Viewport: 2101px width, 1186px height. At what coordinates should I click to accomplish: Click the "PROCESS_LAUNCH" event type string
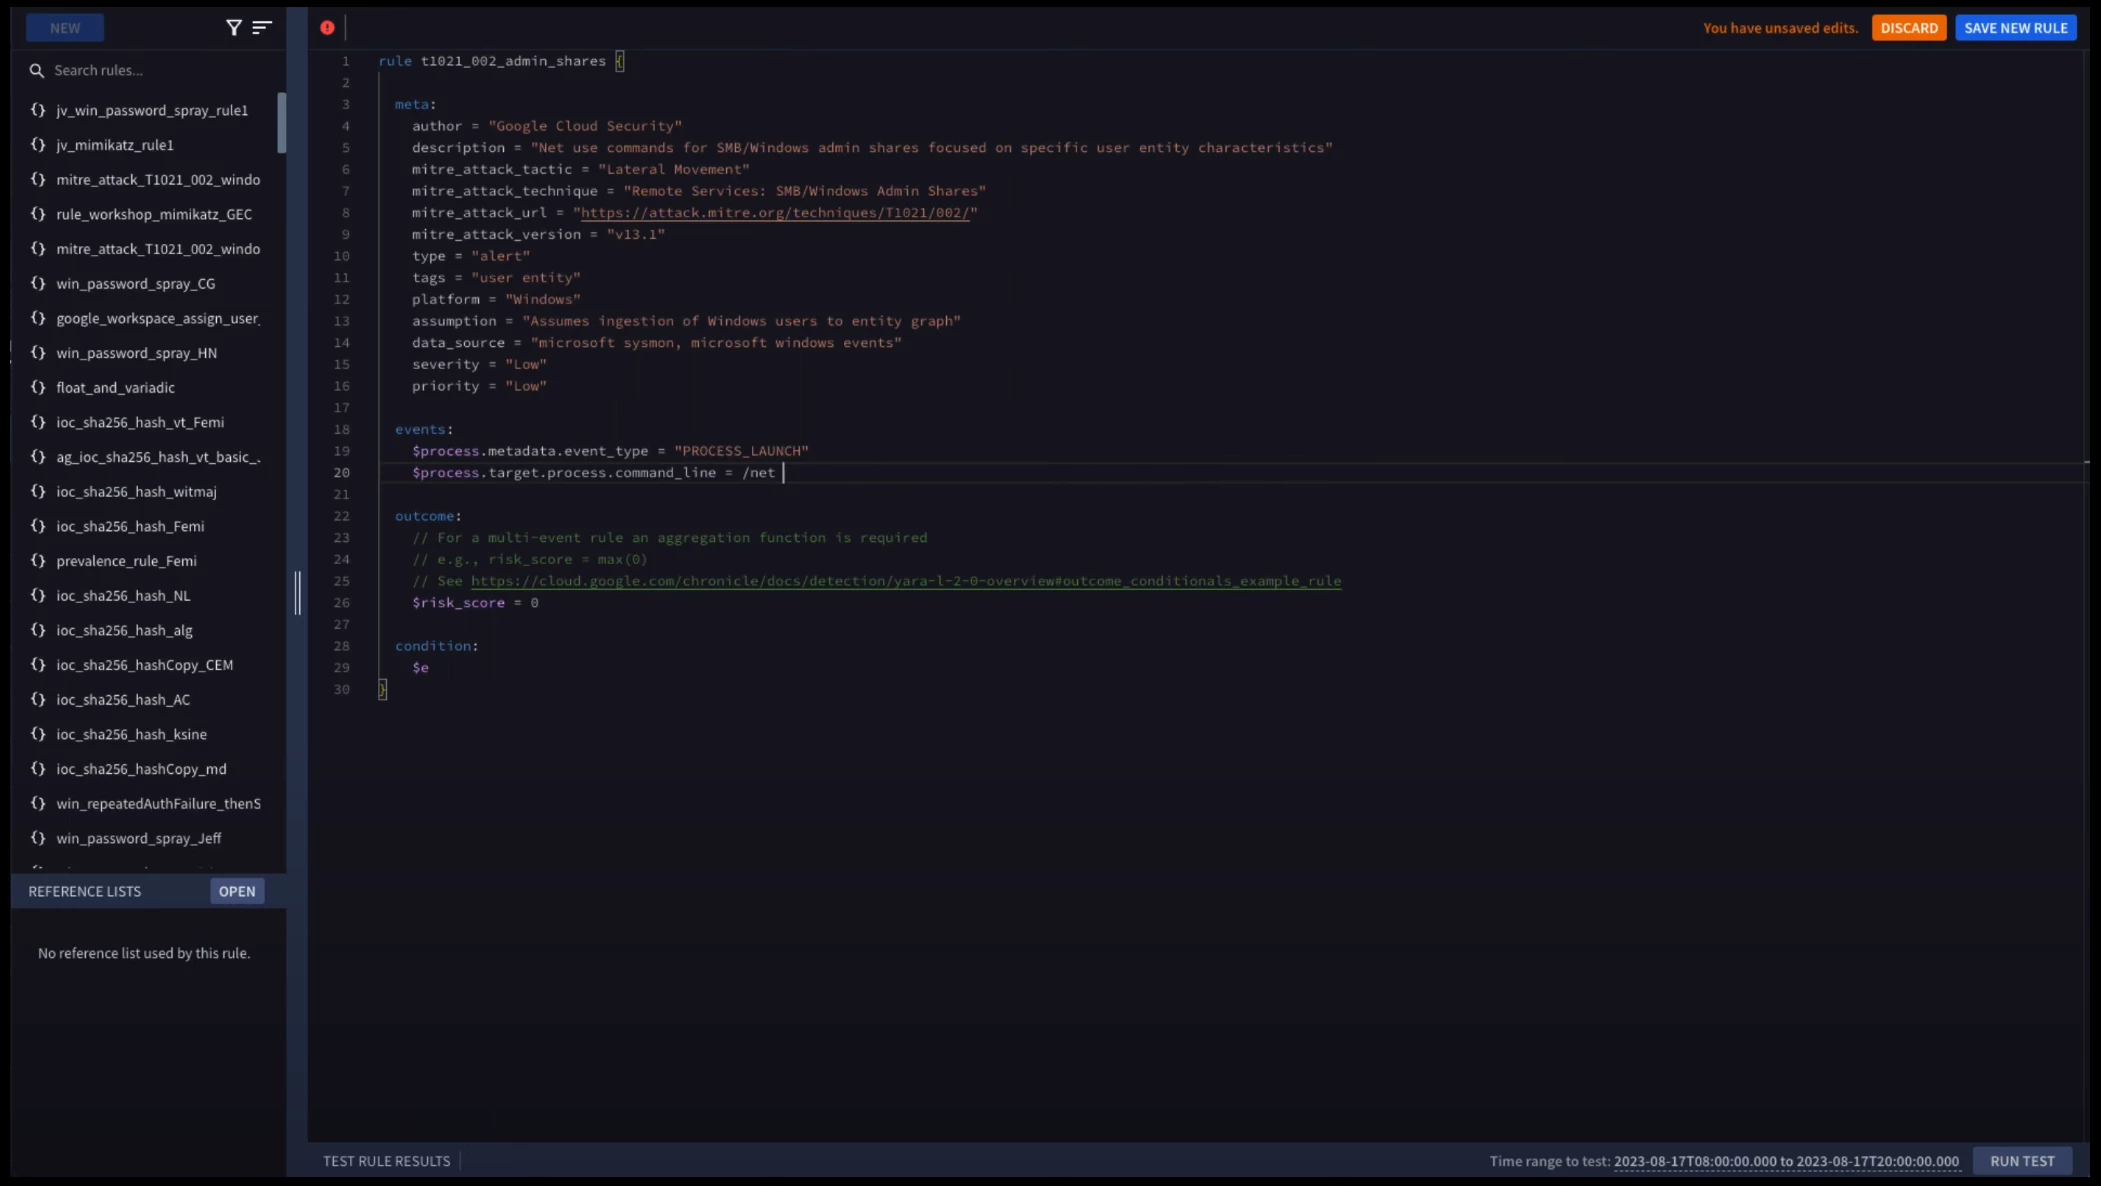pos(741,451)
